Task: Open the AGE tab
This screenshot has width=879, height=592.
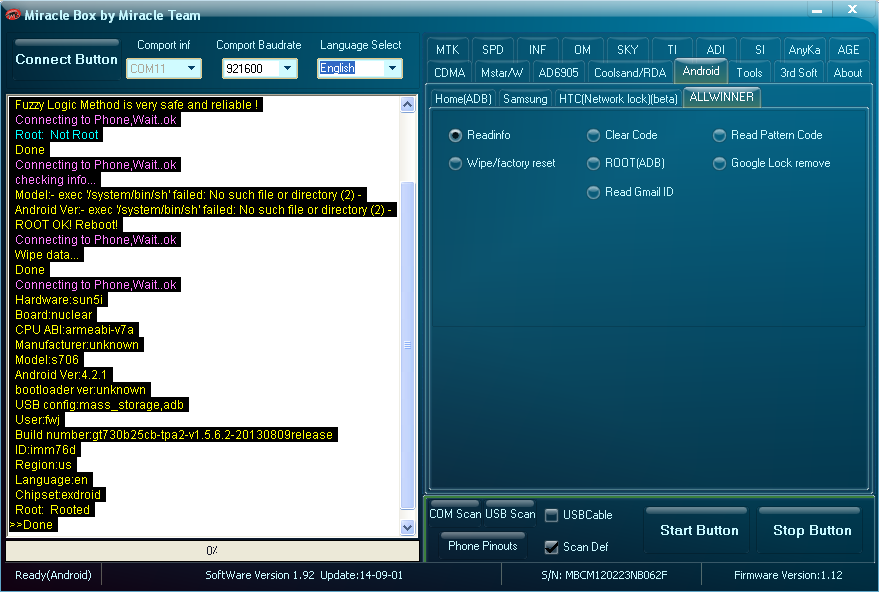Action: pos(848,50)
